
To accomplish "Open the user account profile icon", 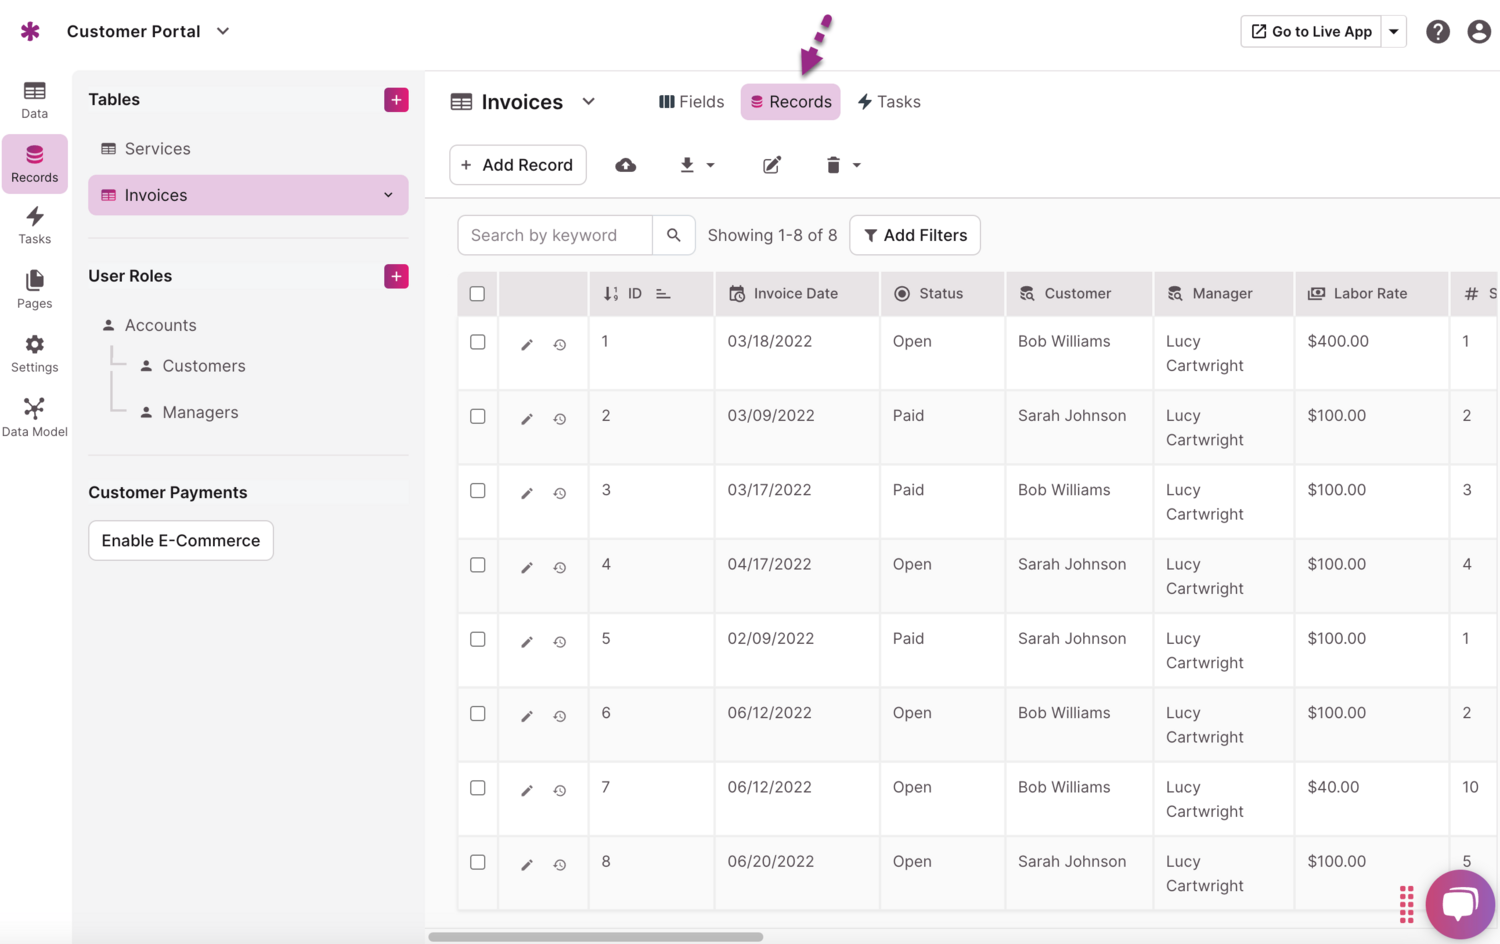I will pyautogui.click(x=1478, y=32).
